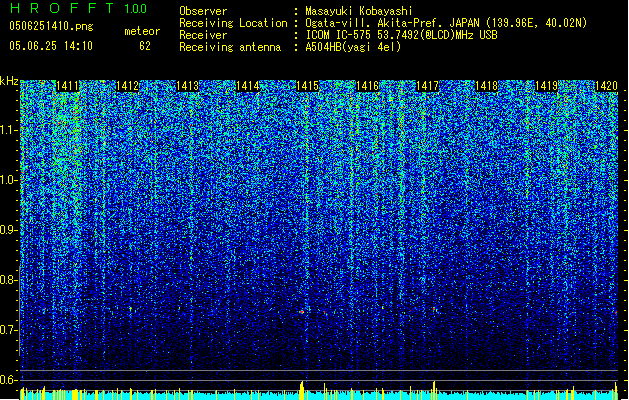Select the Ogata-vill. Akita-Pref. JAPAN location text
This screenshot has height=400, width=629.
tap(446, 23)
